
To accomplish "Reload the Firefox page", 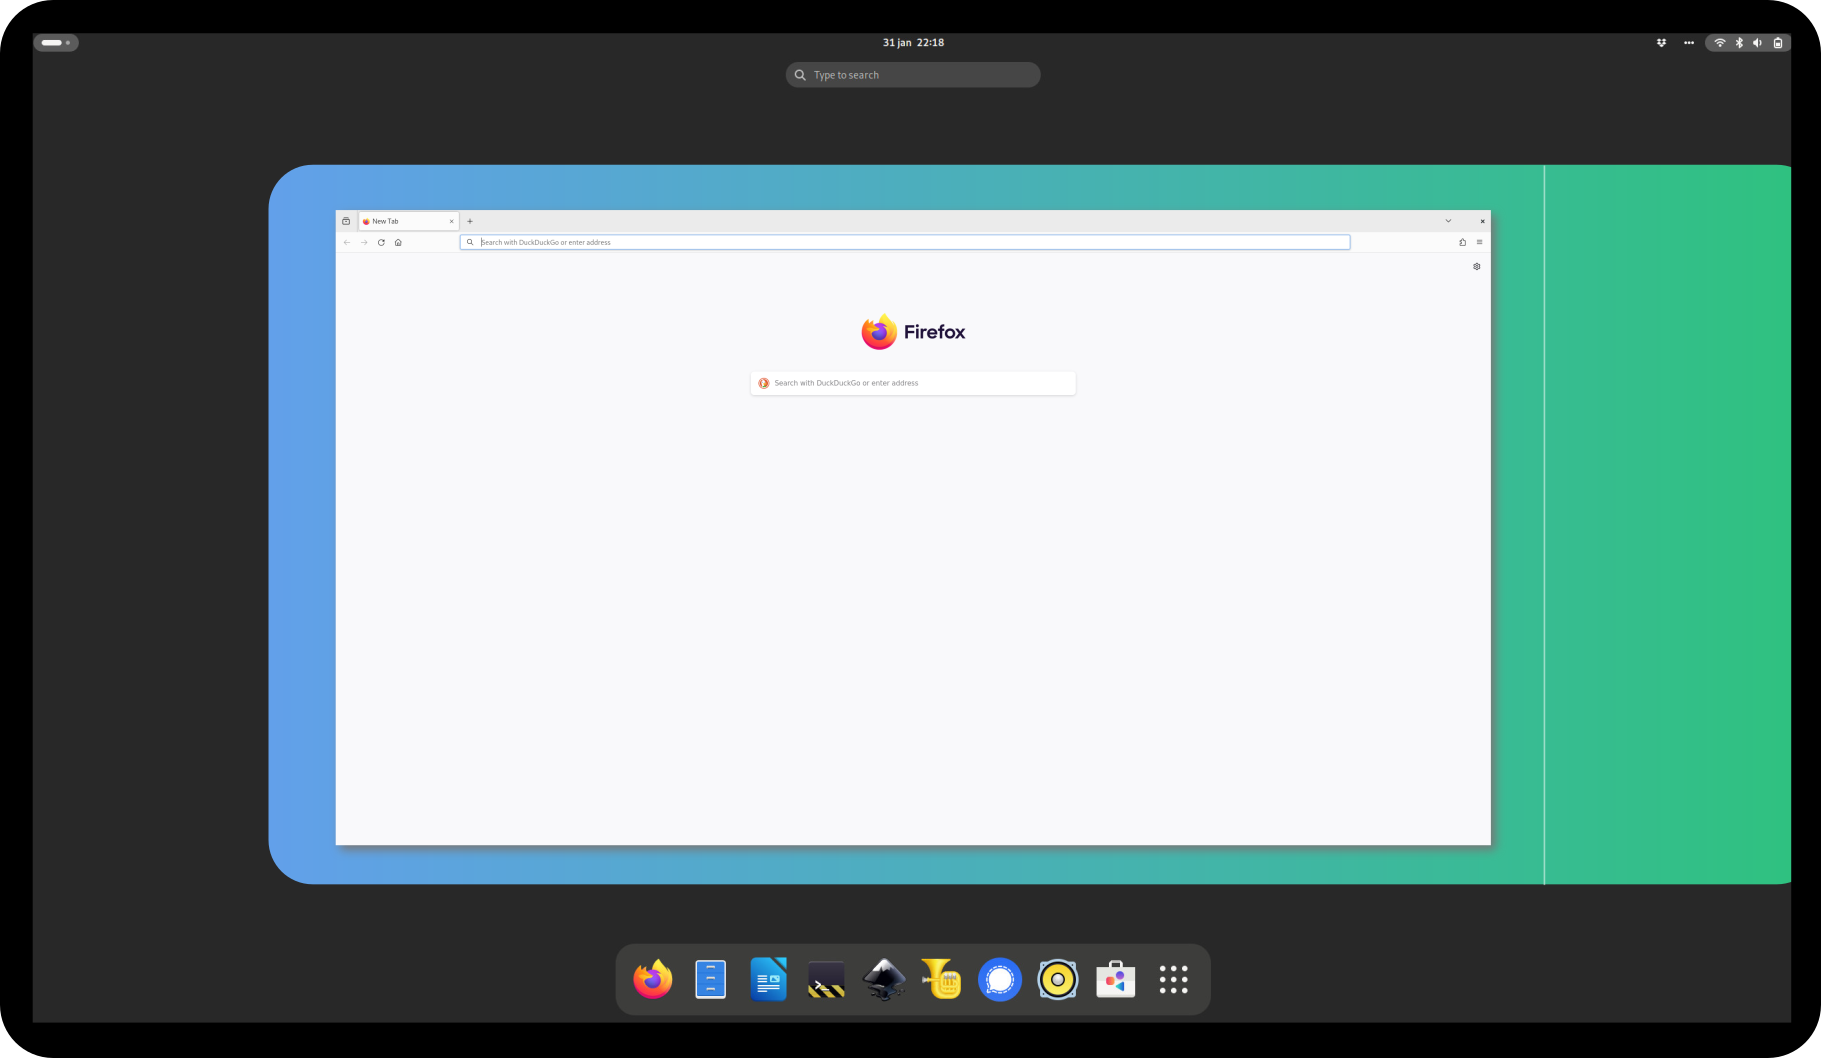I will tap(381, 242).
